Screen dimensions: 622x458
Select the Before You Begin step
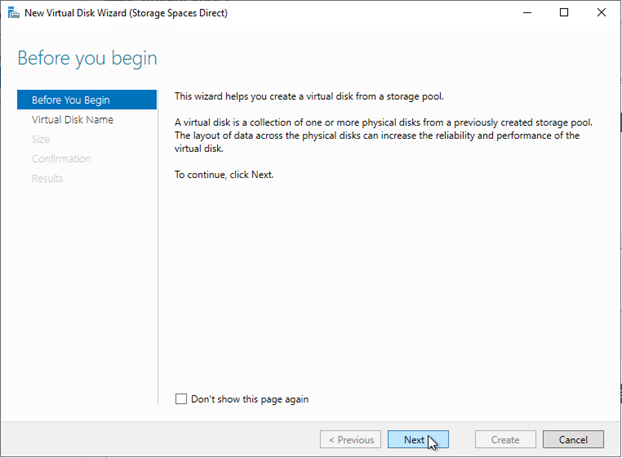click(71, 100)
